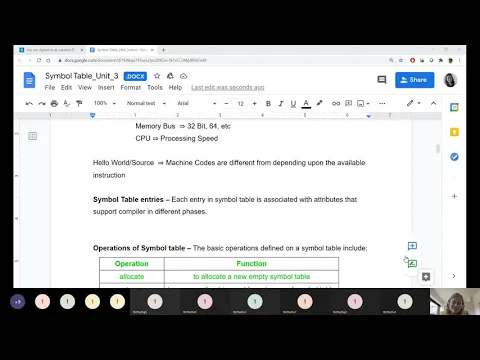Viewport: 480px width, 360px height.
Task: Click the 'allocate' table cell
Action: click(x=132, y=276)
